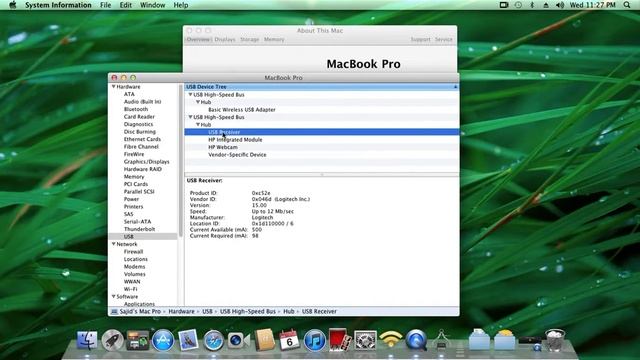Switch to Displays tab in About This Mac
The height and width of the screenshot is (360, 640).
pos(225,40)
